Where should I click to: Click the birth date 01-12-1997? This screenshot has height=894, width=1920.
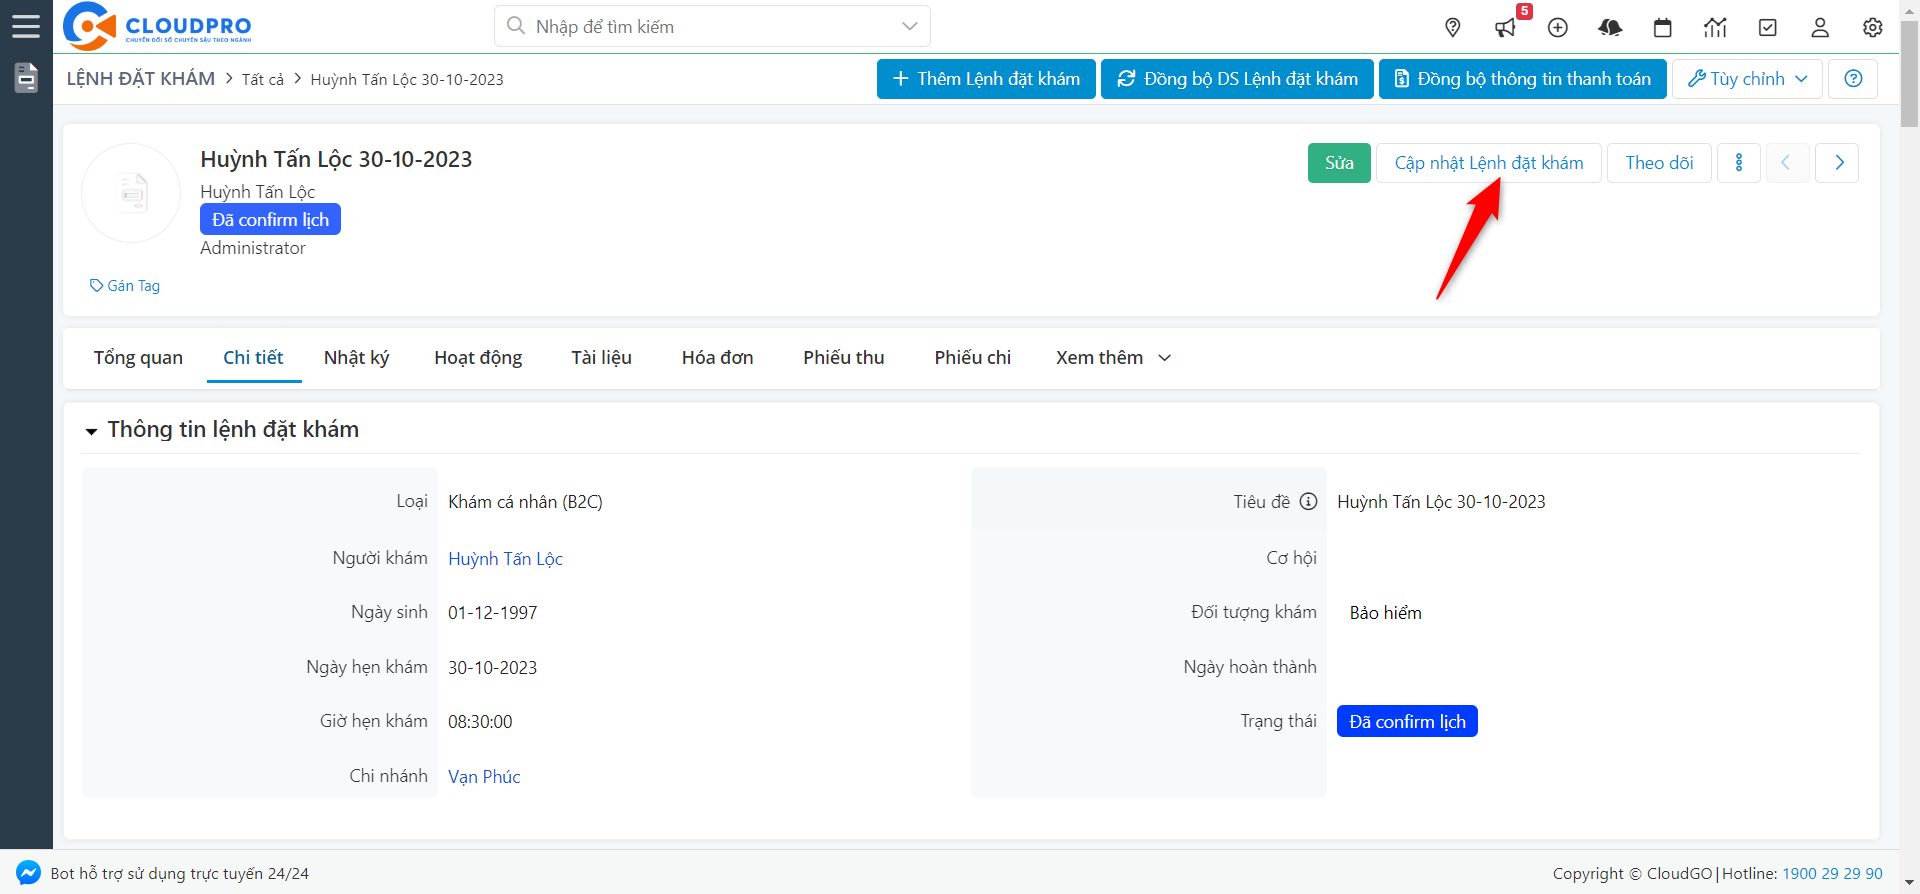pyautogui.click(x=493, y=613)
